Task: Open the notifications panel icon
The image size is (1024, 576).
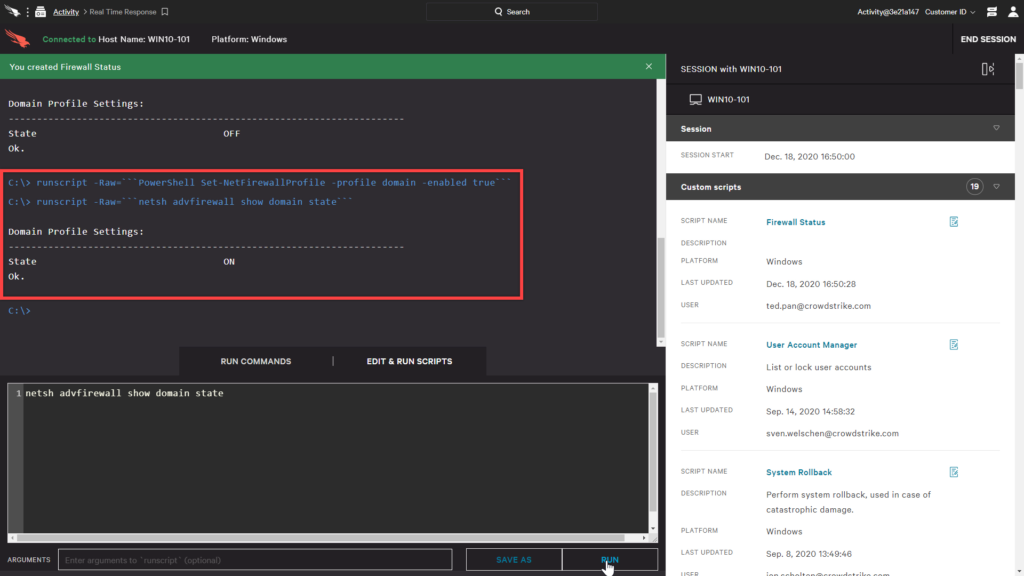Action: pyautogui.click(x=991, y=12)
